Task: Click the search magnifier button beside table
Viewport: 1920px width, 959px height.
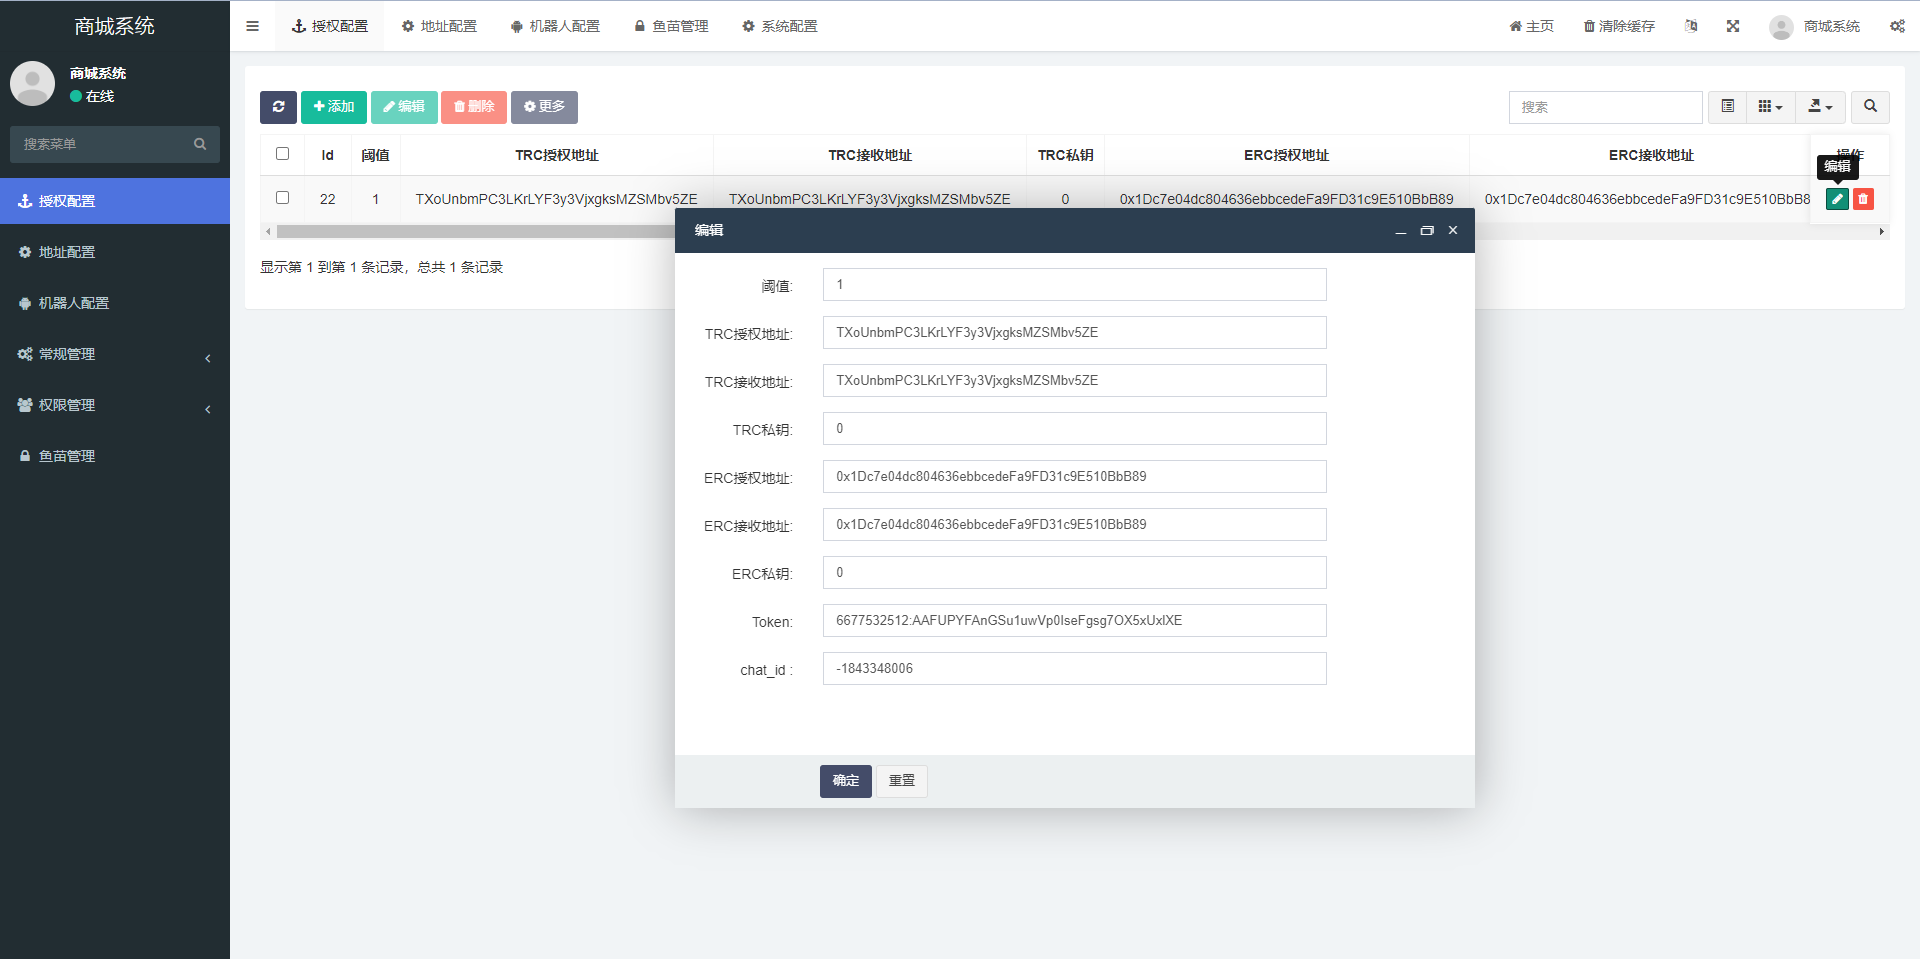Action: (1870, 107)
